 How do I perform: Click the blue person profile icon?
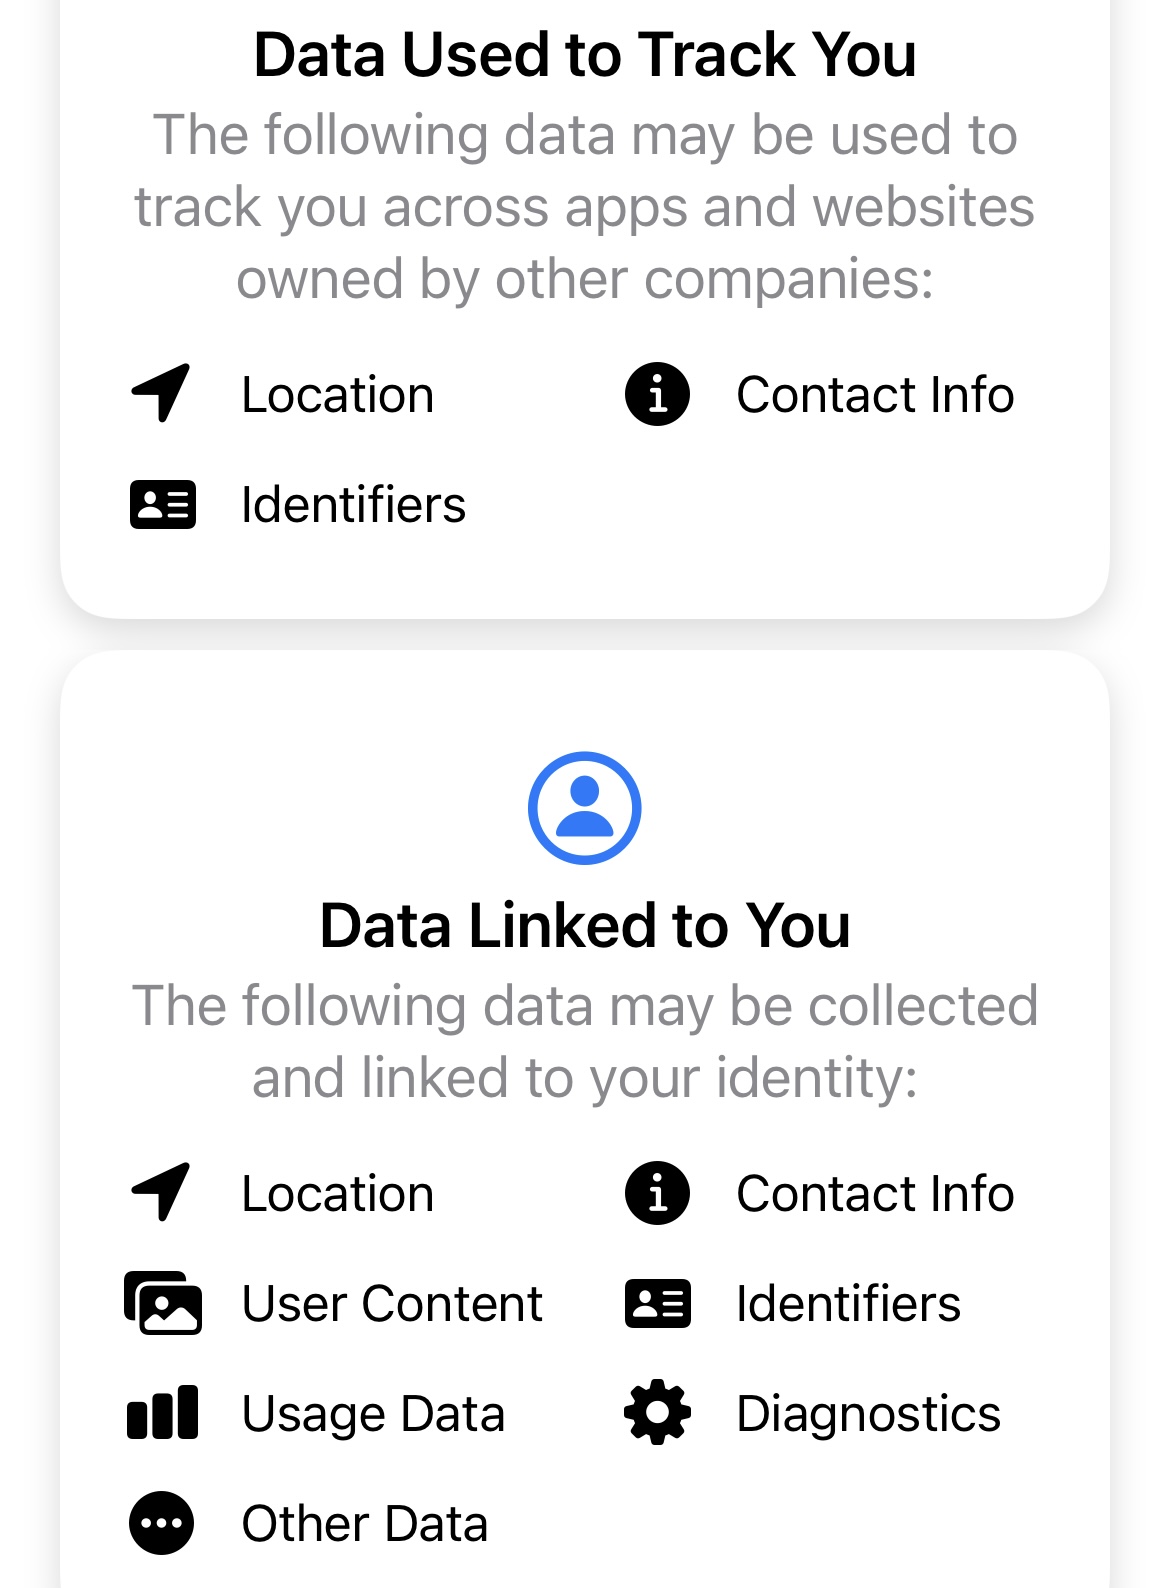point(584,807)
